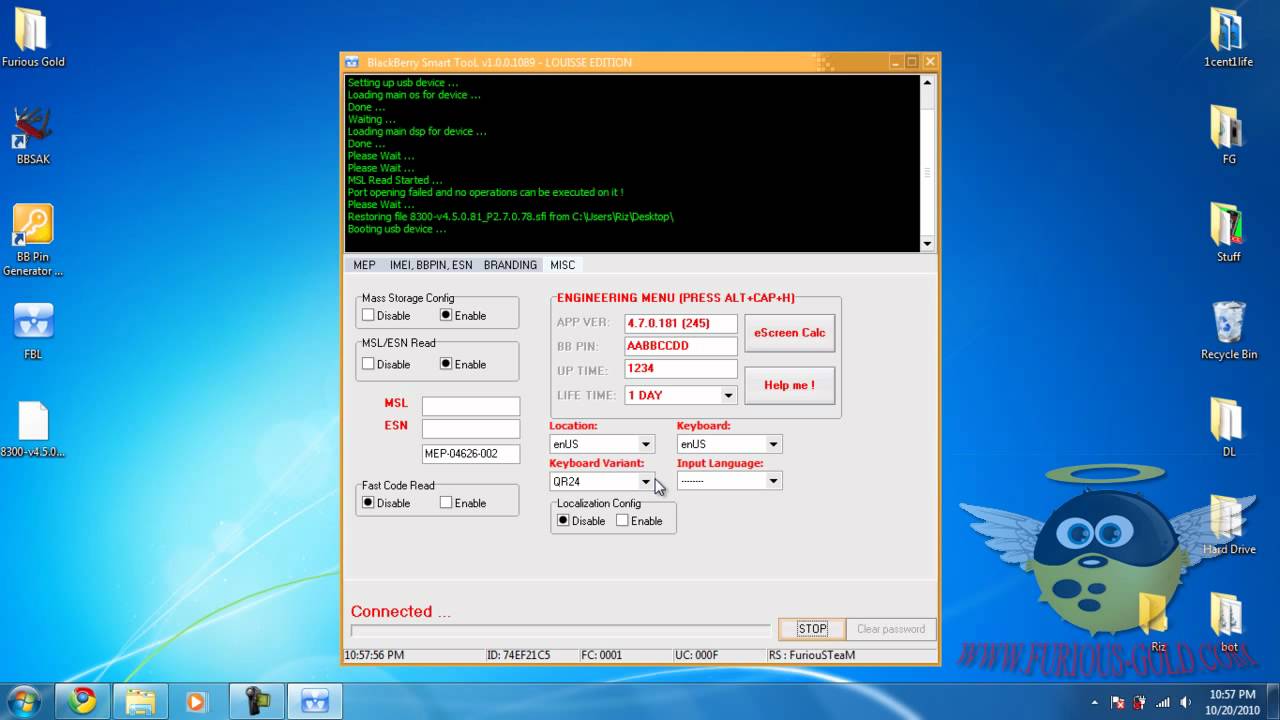The image size is (1280, 720).
Task: Click the MEP-04626-002 field
Action: (x=471, y=454)
